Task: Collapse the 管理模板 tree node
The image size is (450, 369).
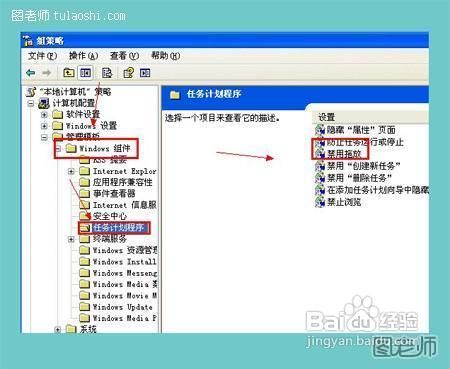Action: click(x=44, y=137)
